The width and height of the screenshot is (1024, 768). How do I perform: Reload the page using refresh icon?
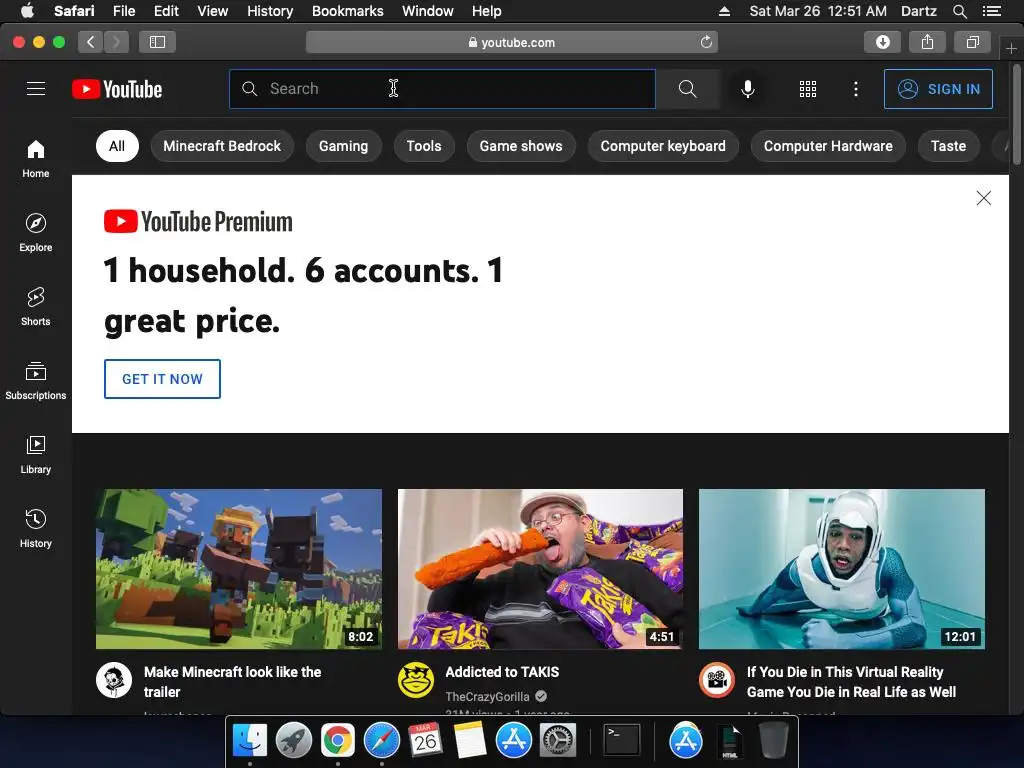click(x=706, y=42)
